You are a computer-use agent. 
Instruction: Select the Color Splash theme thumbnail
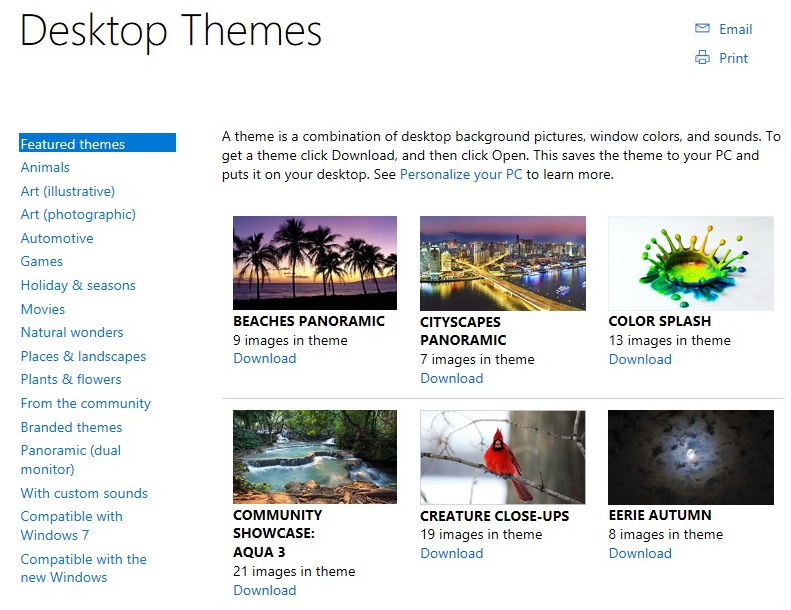coord(691,263)
